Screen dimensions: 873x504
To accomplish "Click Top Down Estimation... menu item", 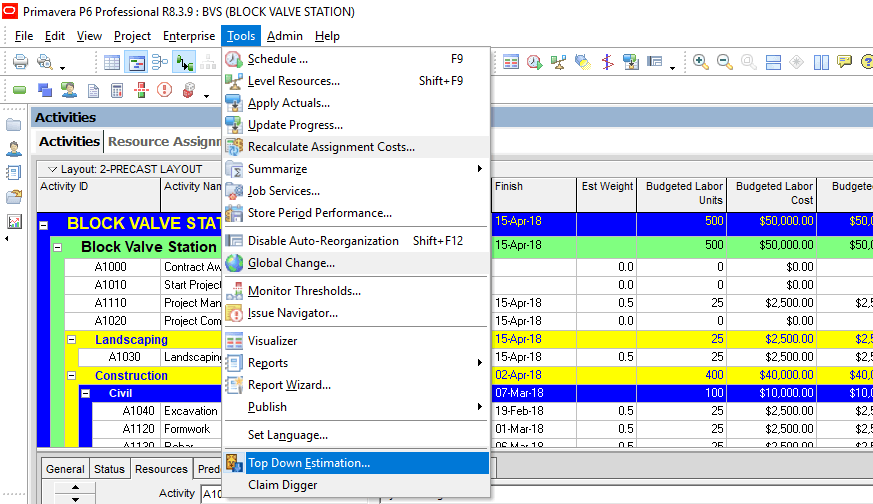I will pyautogui.click(x=356, y=463).
